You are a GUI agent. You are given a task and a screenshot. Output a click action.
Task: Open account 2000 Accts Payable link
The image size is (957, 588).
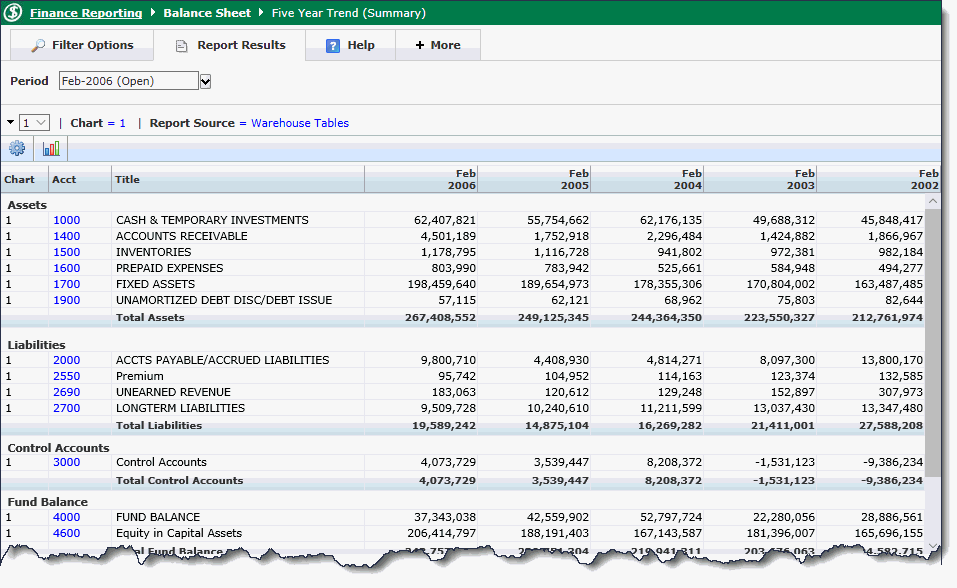(x=67, y=360)
